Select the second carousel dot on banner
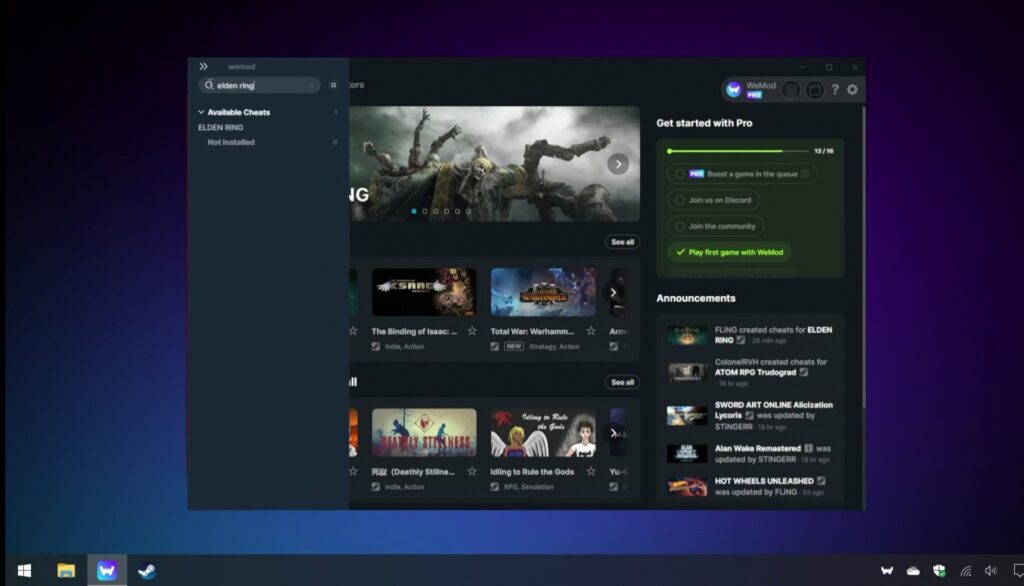The width and height of the screenshot is (1024, 586). pyautogui.click(x=424, y=211)
